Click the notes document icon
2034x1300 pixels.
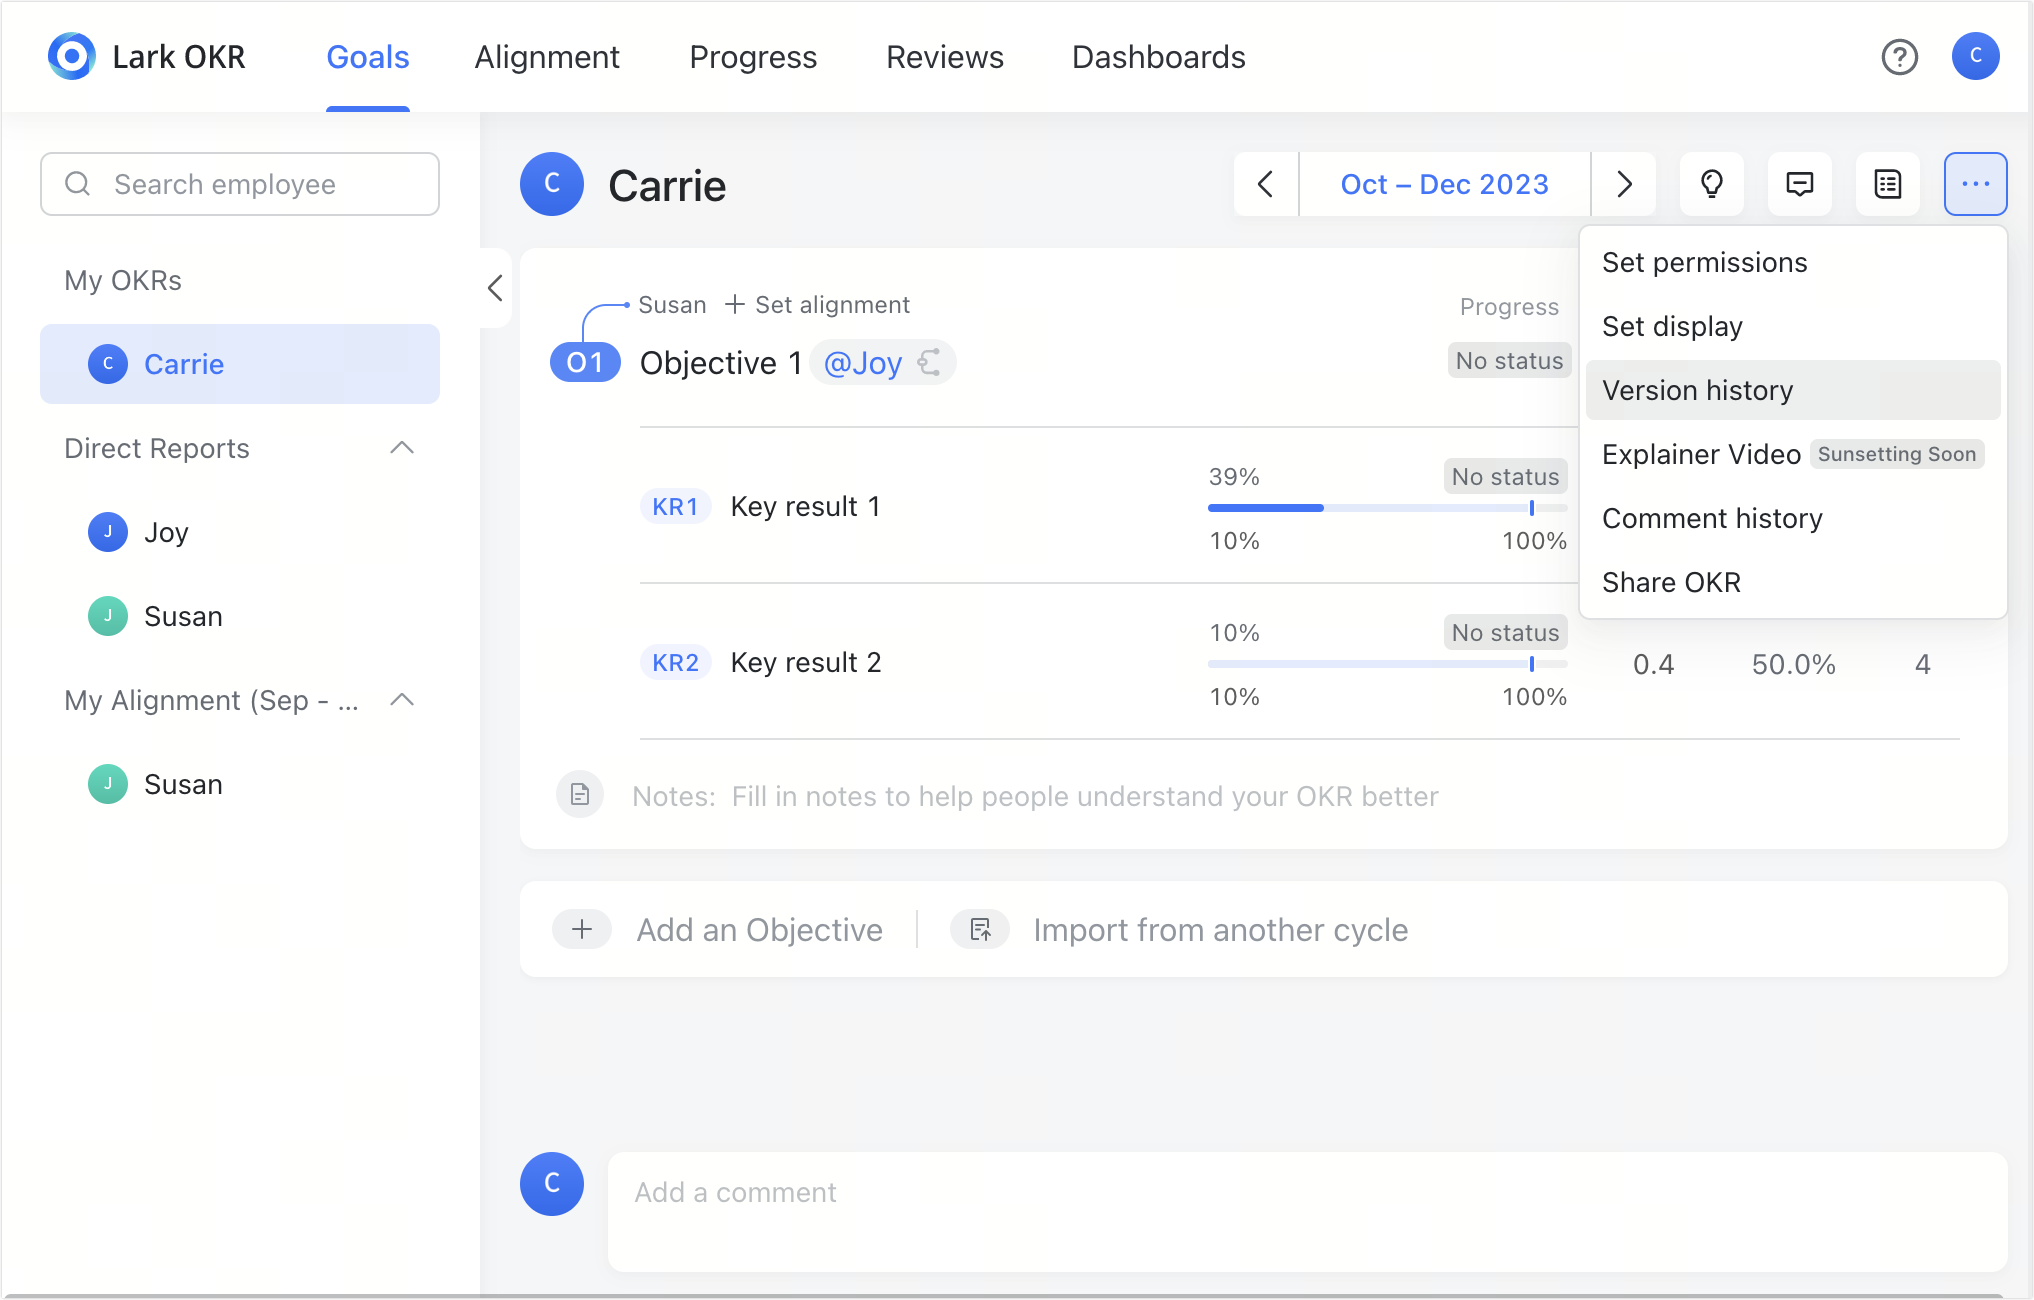(580, 795)
